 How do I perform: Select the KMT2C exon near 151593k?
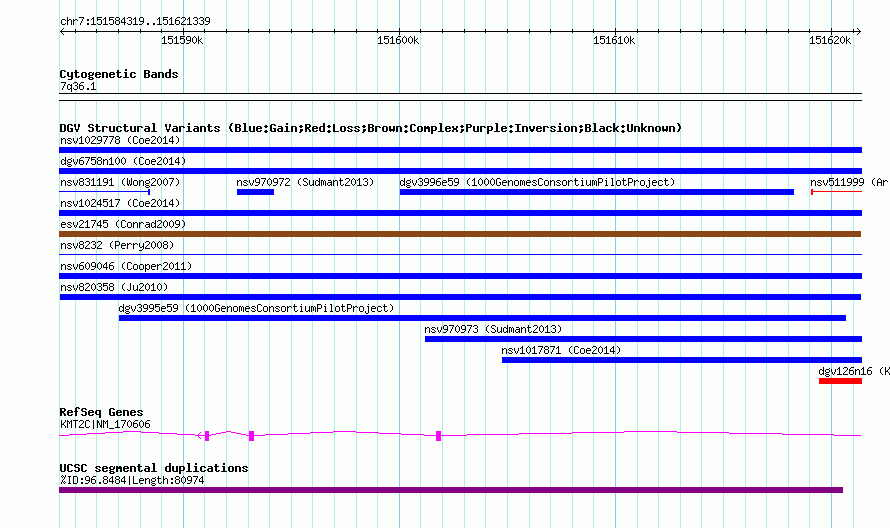(251, 436)
